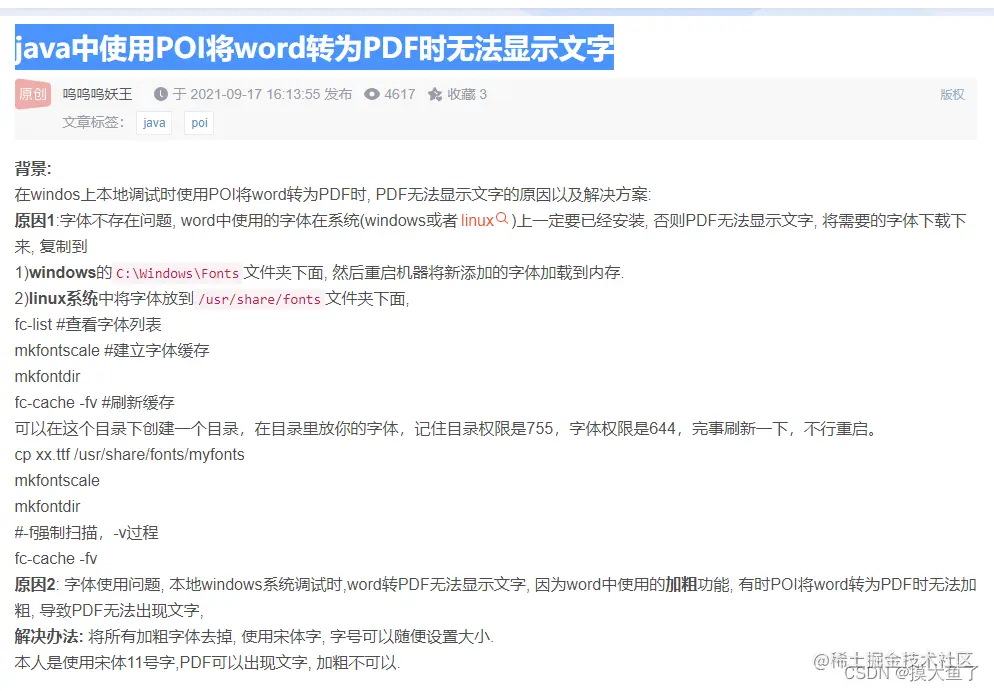Screen dimensions: 994x691
Task: Click the bold 原因2 label
Action: [35, 584]
